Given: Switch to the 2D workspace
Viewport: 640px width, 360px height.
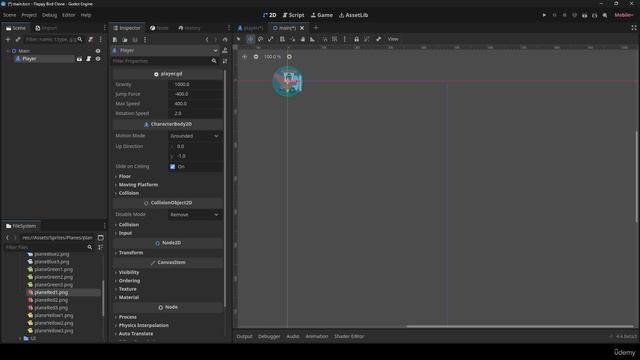Looking at the screenshot, I should 269,15.
